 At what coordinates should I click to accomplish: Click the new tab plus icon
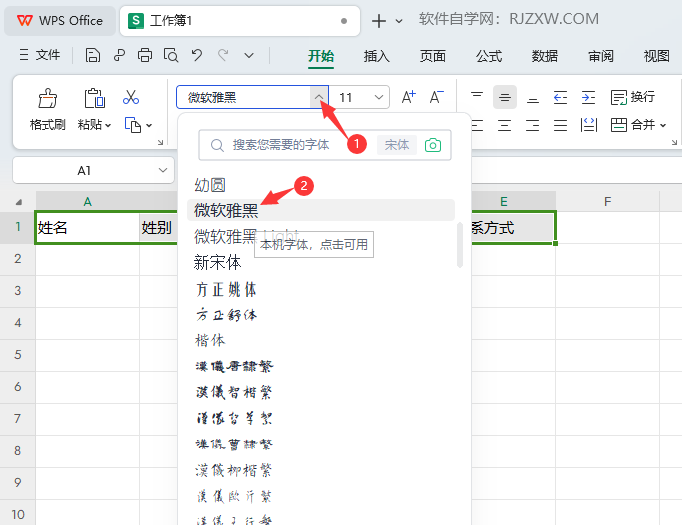pyautogui.click(x=379, y=20)
